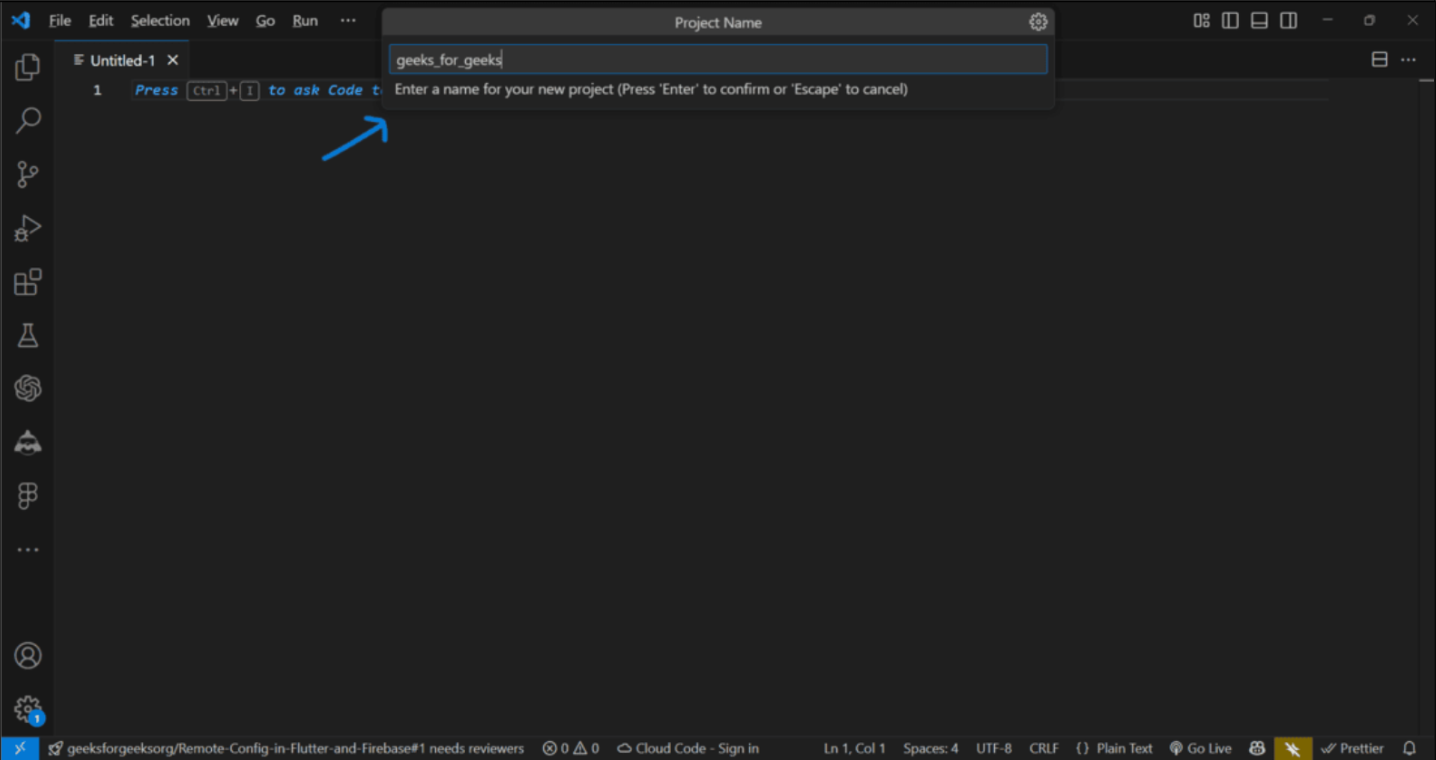Open the Accounts menu icon

[x=27, y=656]
